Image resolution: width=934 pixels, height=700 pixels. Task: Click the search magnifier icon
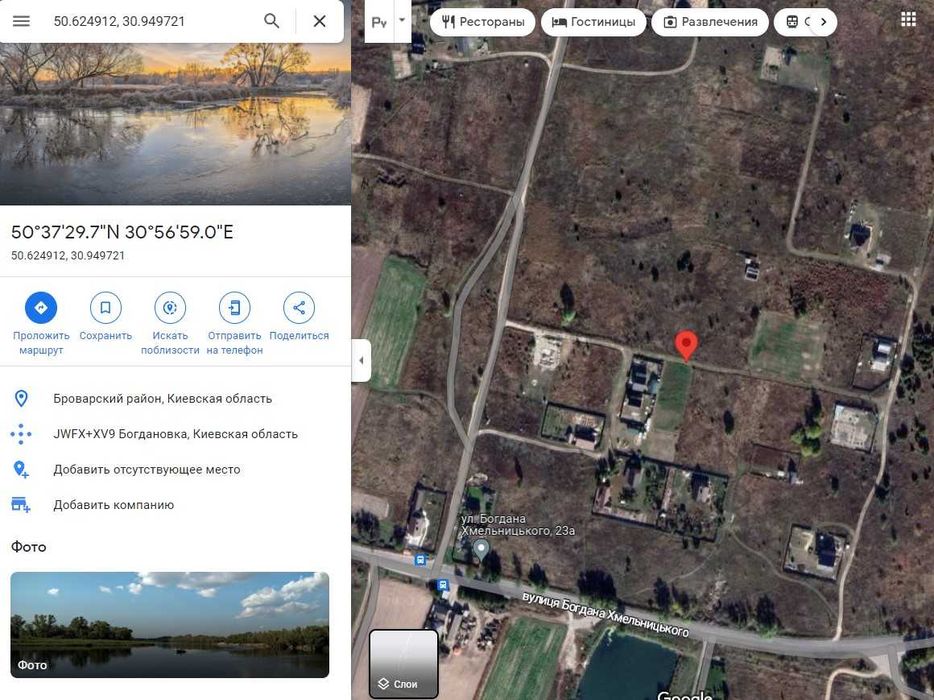click(272, 21)
